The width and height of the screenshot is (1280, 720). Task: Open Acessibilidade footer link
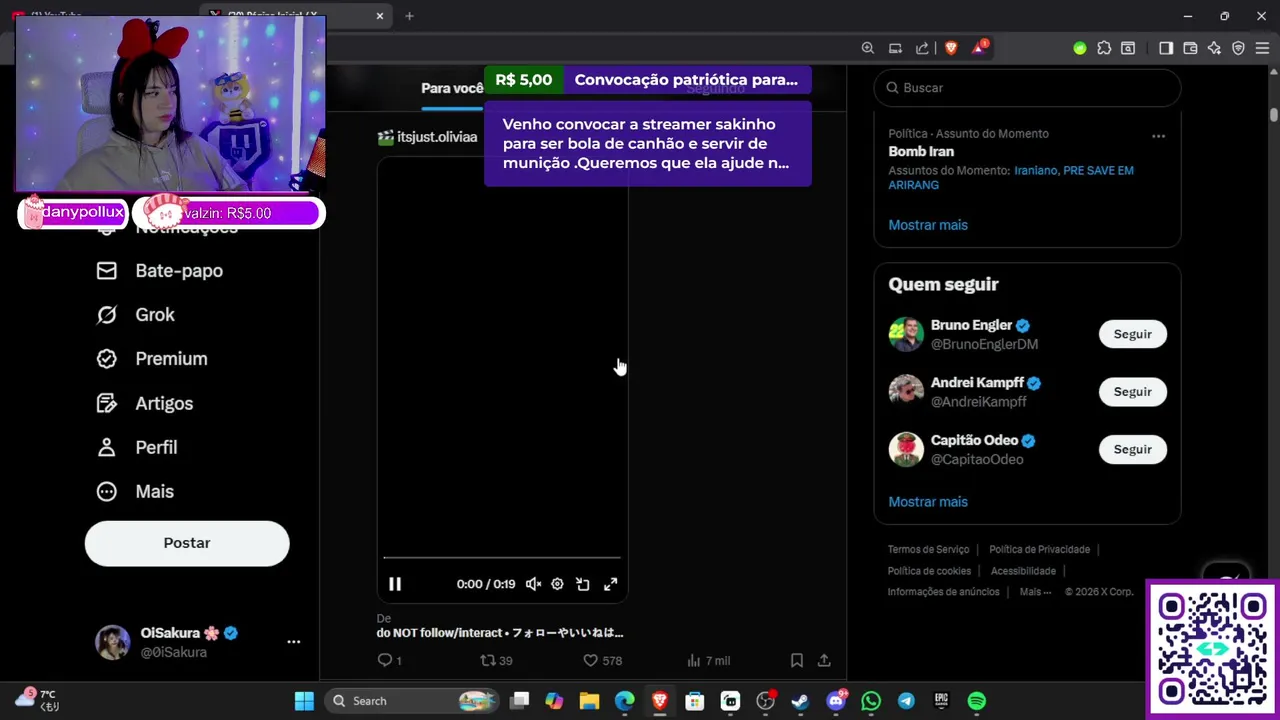pos(1023,571)
